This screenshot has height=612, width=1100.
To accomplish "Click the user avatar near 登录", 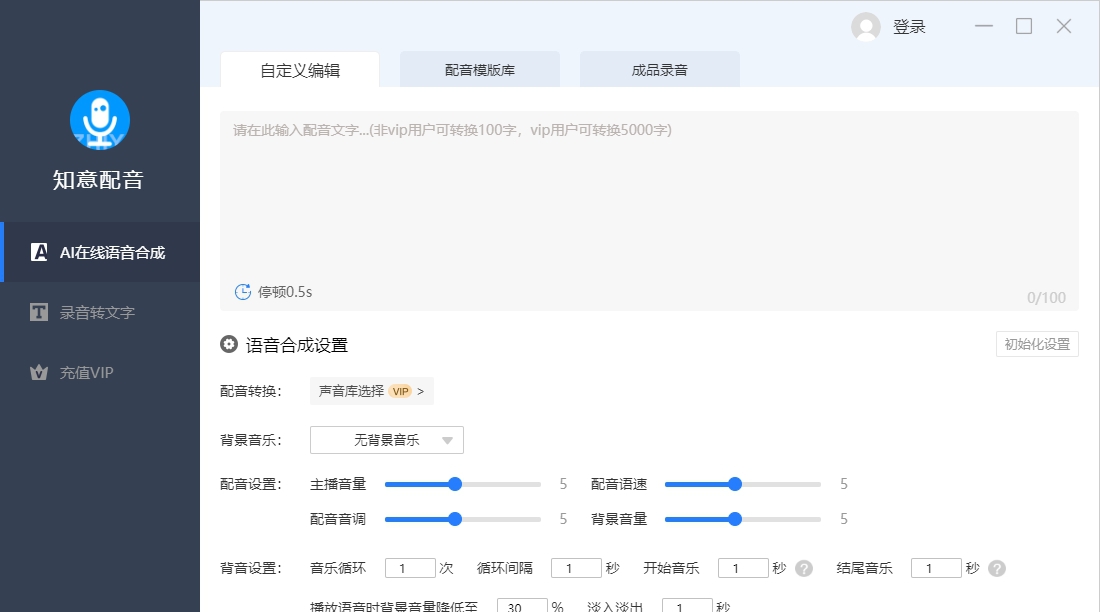I will point(864,27).
